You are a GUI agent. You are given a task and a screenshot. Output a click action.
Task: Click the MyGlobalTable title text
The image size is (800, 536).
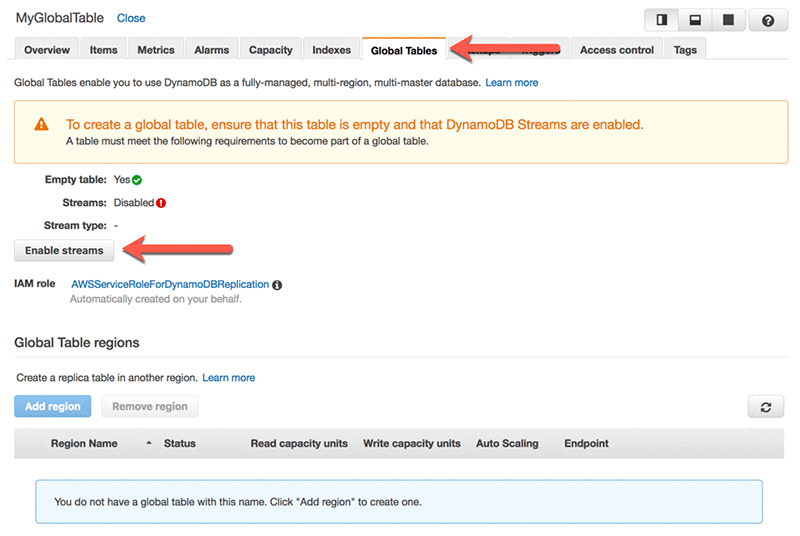pyautogui.click(x=60, y=18)
